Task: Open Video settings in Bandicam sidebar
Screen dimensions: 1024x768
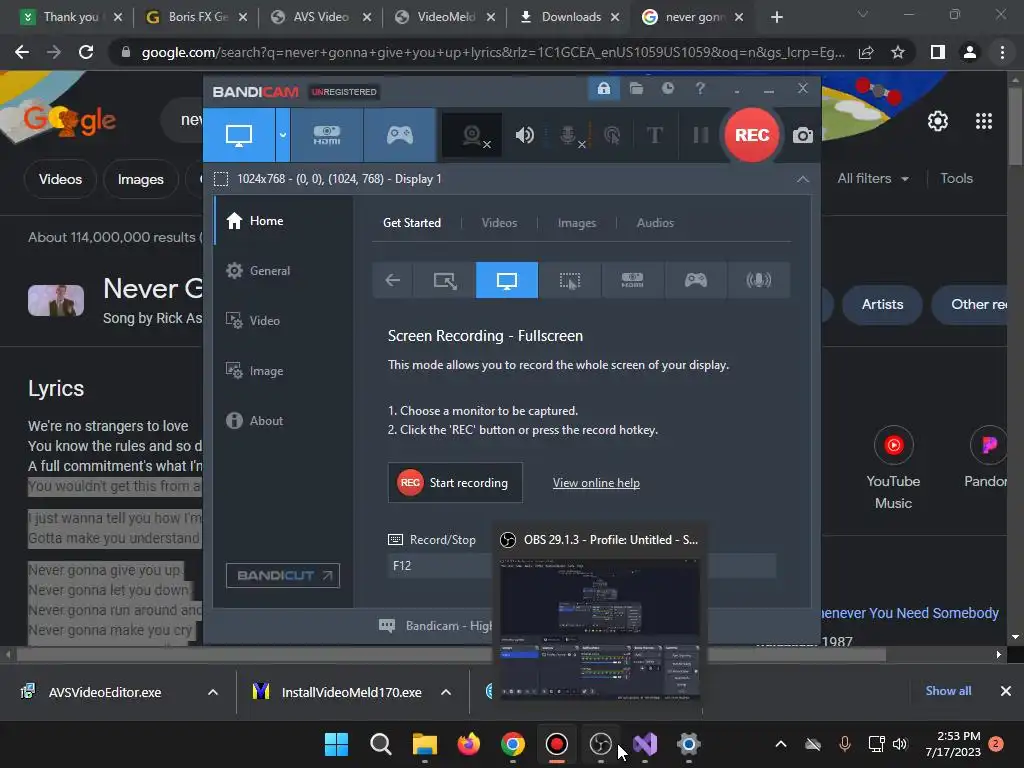Action: tap(284, 321)
